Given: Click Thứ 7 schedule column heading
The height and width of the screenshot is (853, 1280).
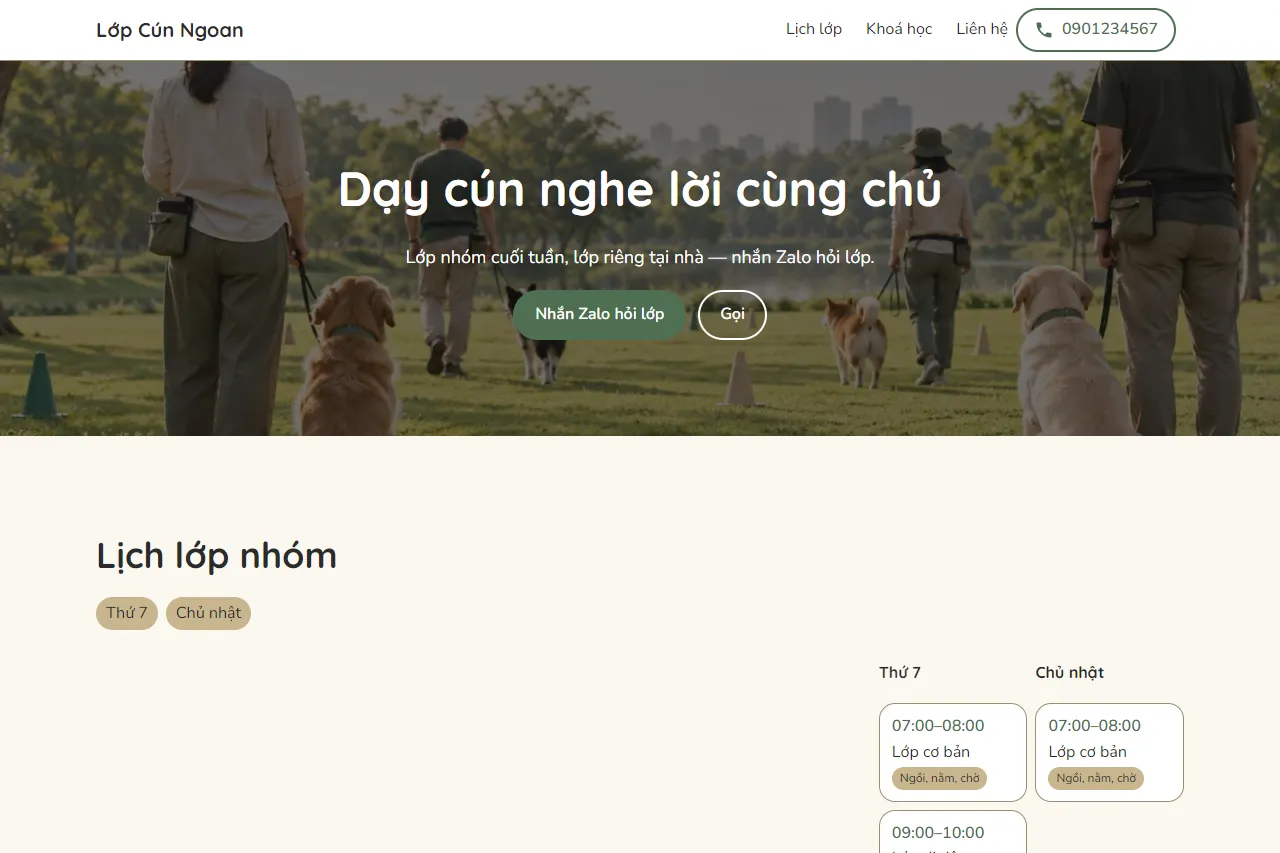Looking at the screenshot, I should pyautogui.click(x=900, y=673).
